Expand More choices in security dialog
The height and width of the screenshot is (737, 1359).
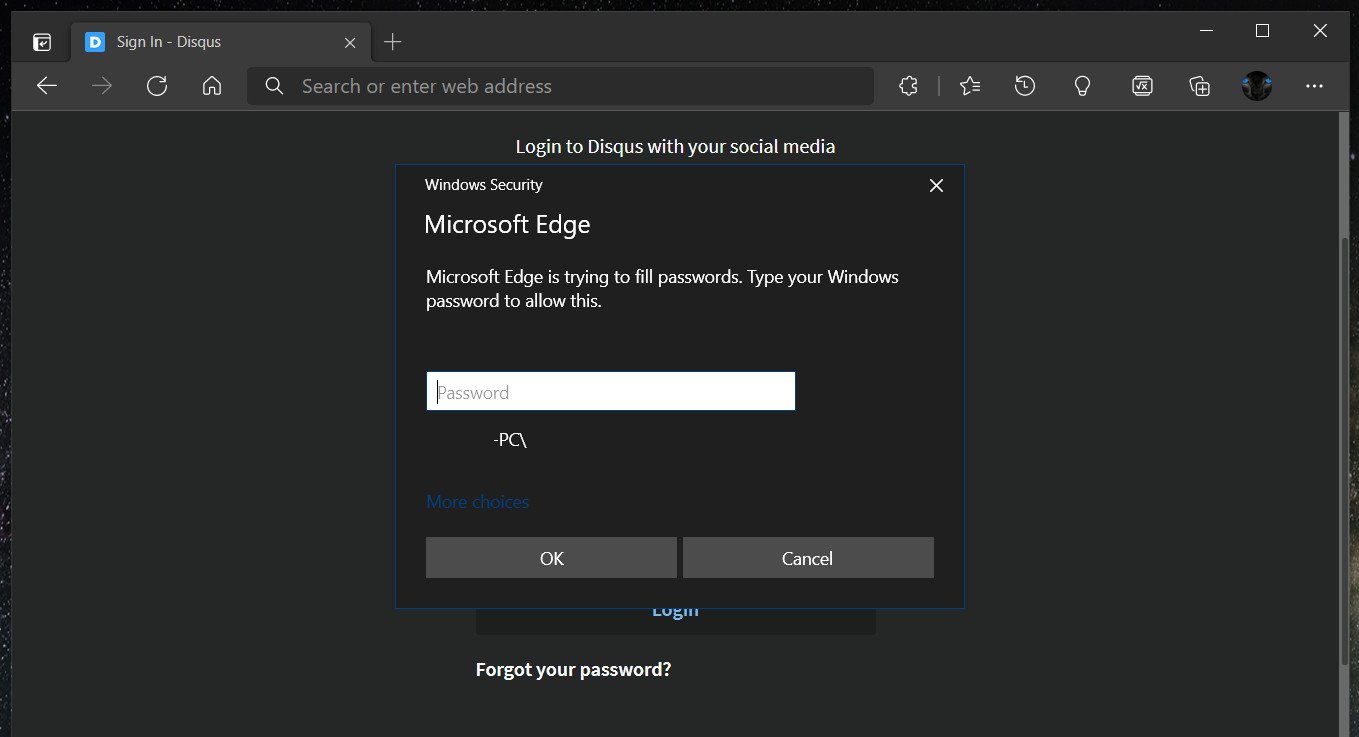(x=477, y=502)
